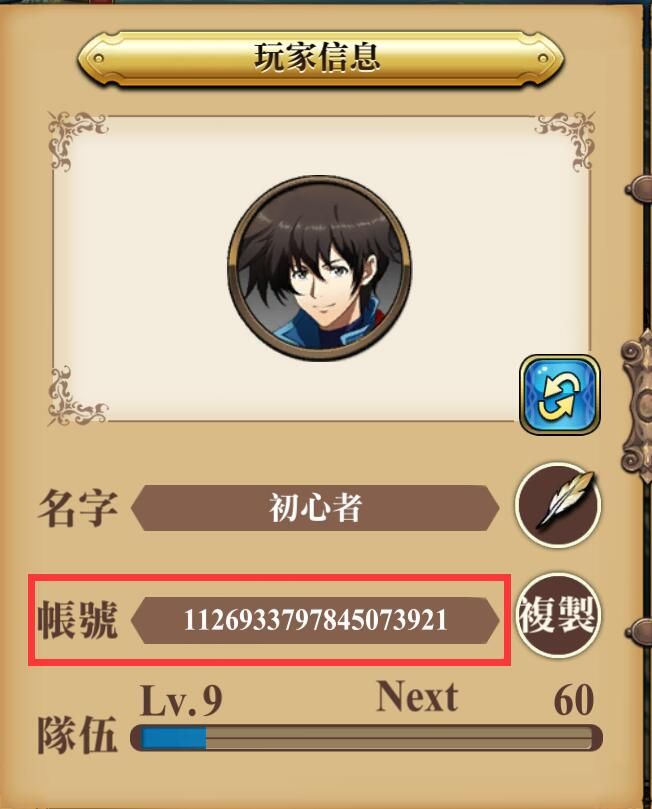Screen dimensions: 652x809
Task: Click the 隊伍 label
Action: (77, 735)
